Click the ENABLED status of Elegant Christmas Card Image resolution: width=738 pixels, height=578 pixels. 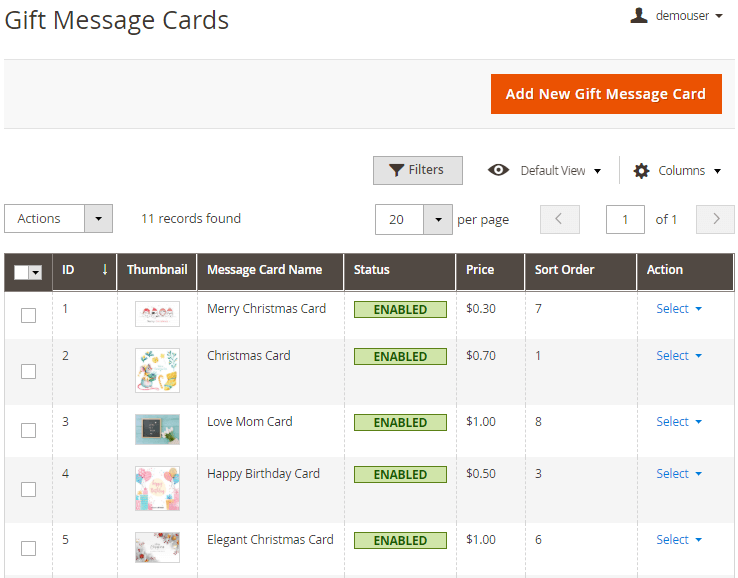(x=400, y=540)
